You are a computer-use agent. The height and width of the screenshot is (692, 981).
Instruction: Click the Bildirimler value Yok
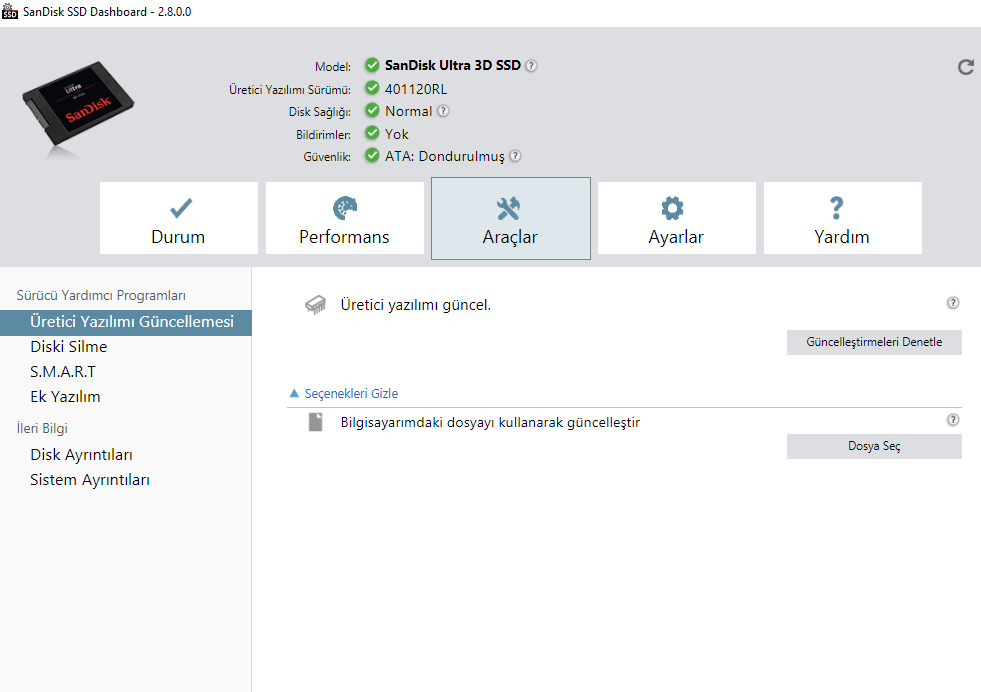coord(397,134)
